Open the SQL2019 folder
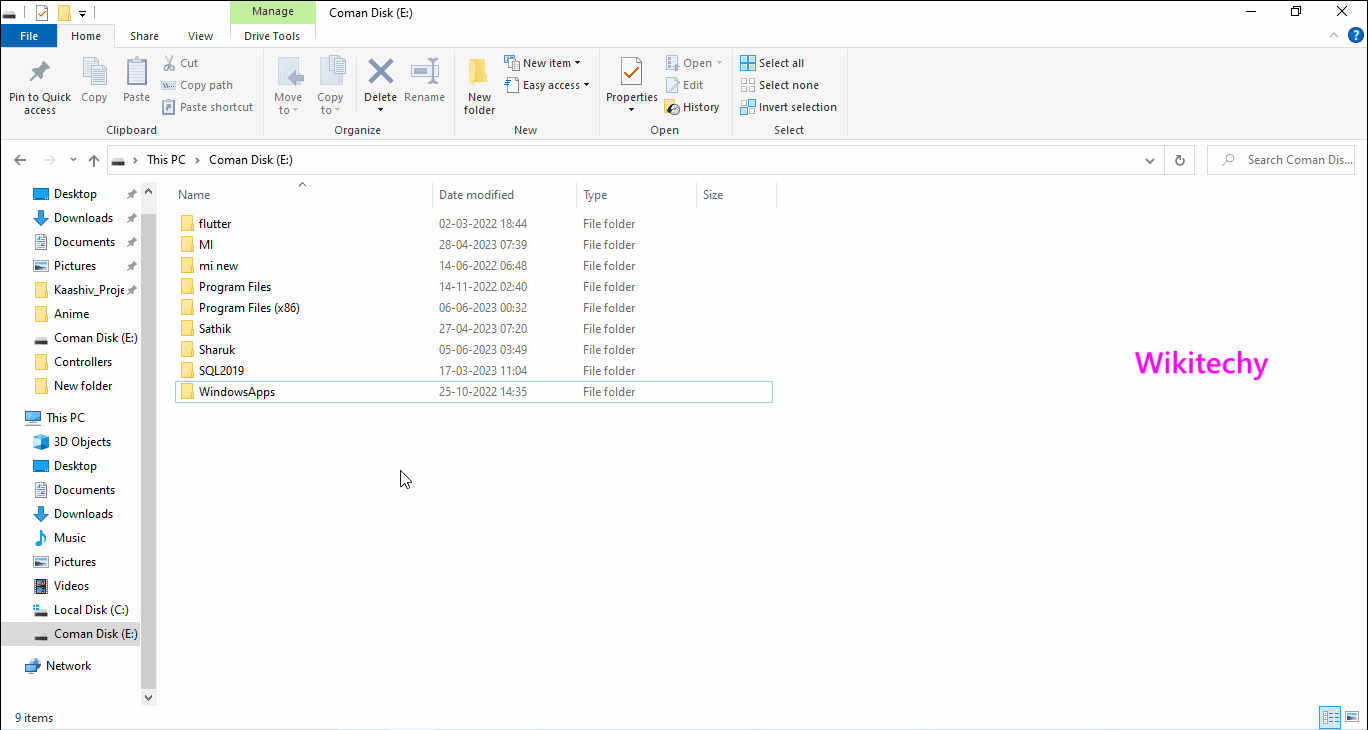 pos(222,370)
